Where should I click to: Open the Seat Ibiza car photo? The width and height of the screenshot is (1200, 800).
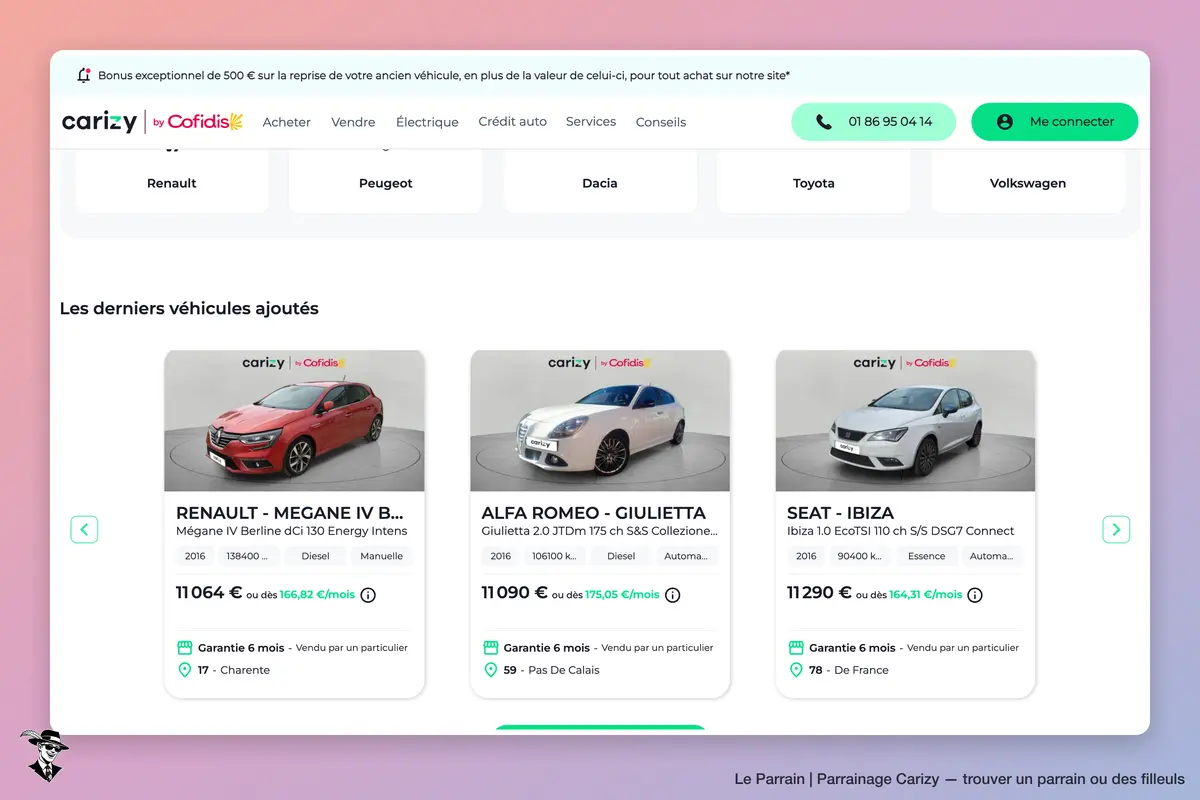(x=906, y=421)
